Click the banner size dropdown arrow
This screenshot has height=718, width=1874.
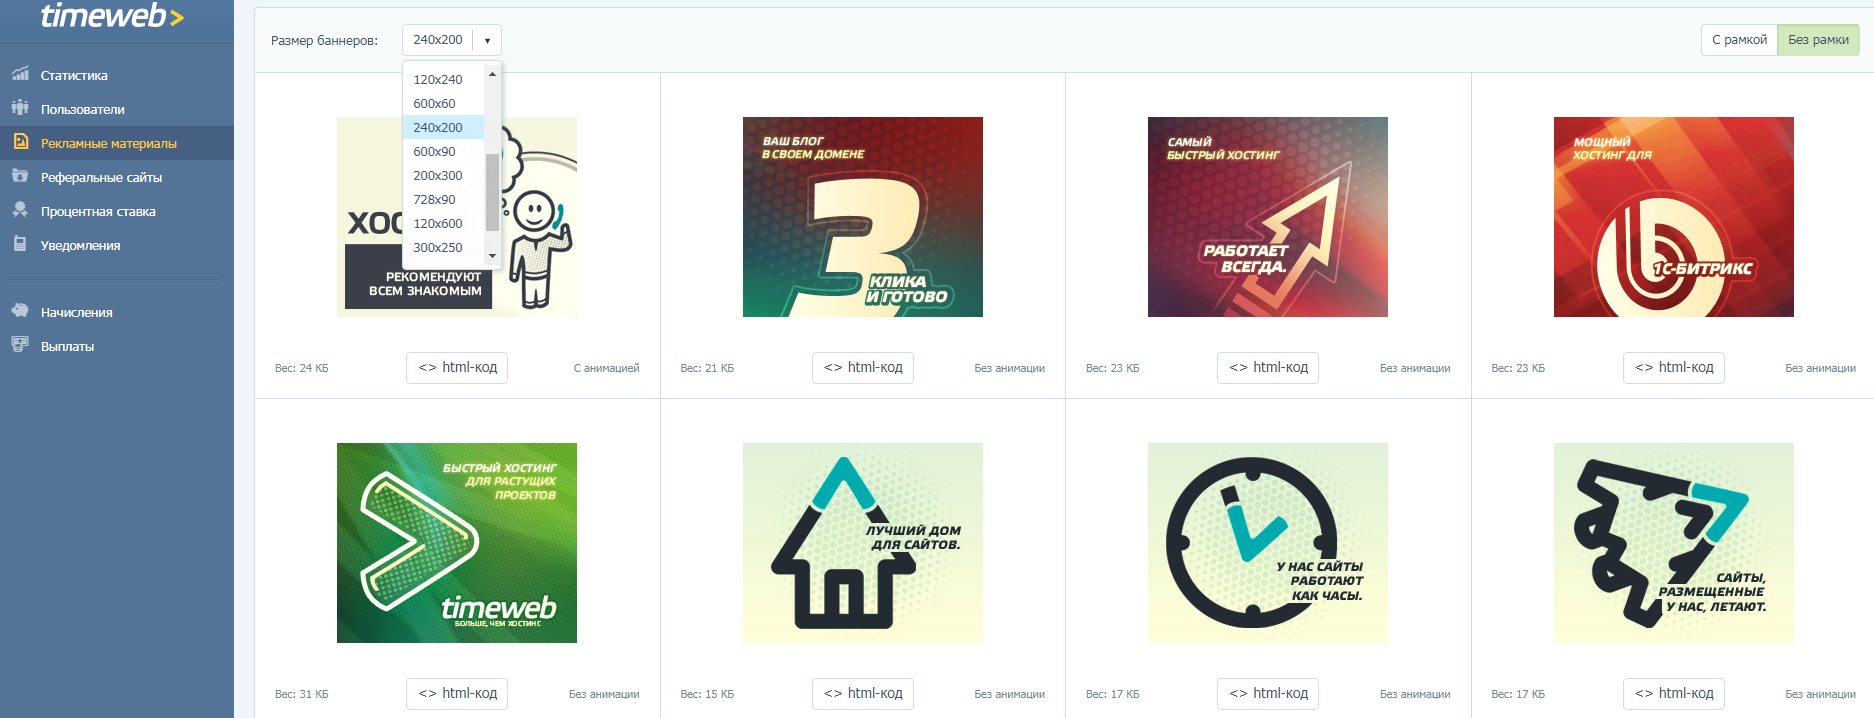487,41
